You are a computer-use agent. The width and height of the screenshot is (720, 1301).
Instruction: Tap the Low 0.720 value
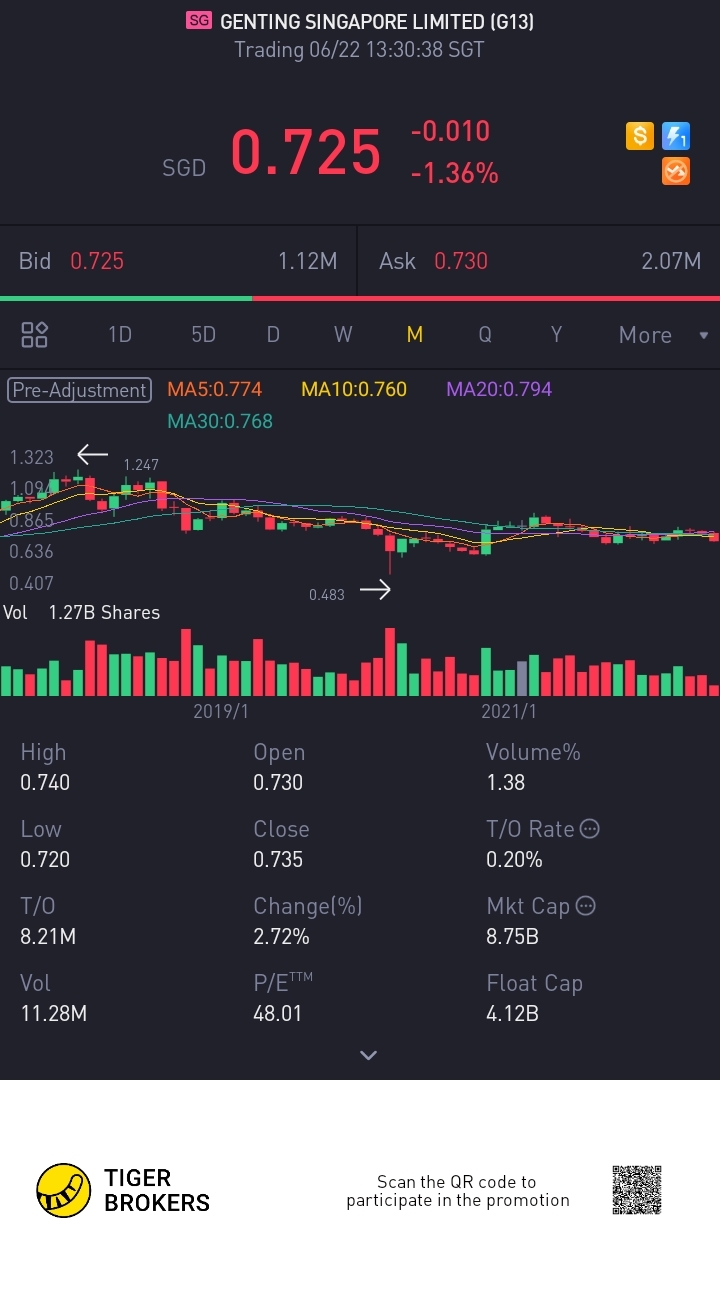[x=45, y=859]
